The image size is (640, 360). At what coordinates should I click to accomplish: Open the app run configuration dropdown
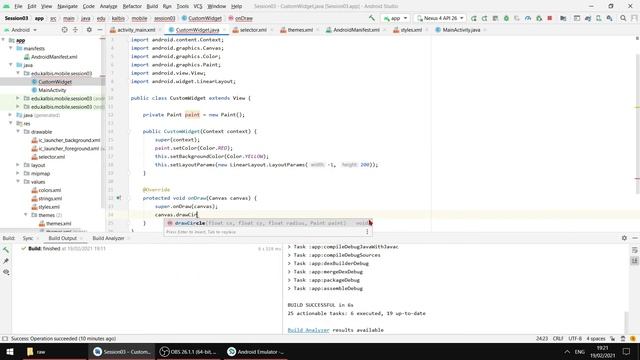[395, 18]
